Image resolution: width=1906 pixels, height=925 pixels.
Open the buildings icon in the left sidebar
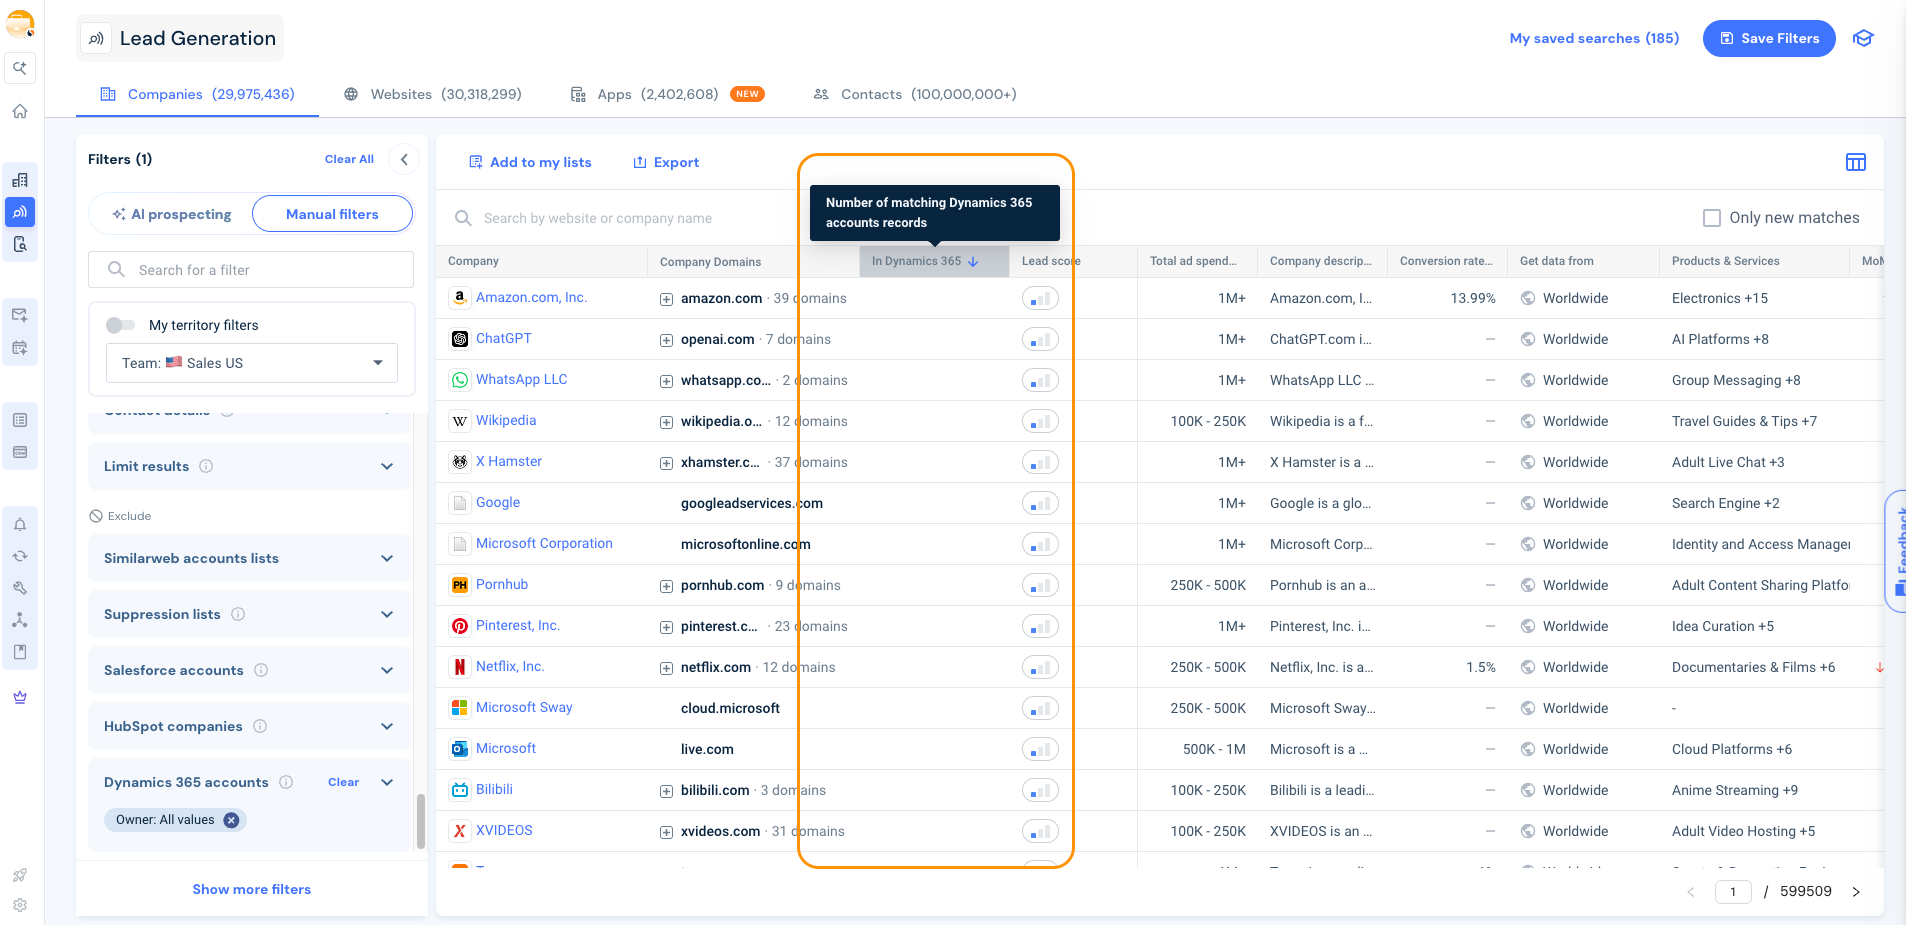[x=20, y=180]
